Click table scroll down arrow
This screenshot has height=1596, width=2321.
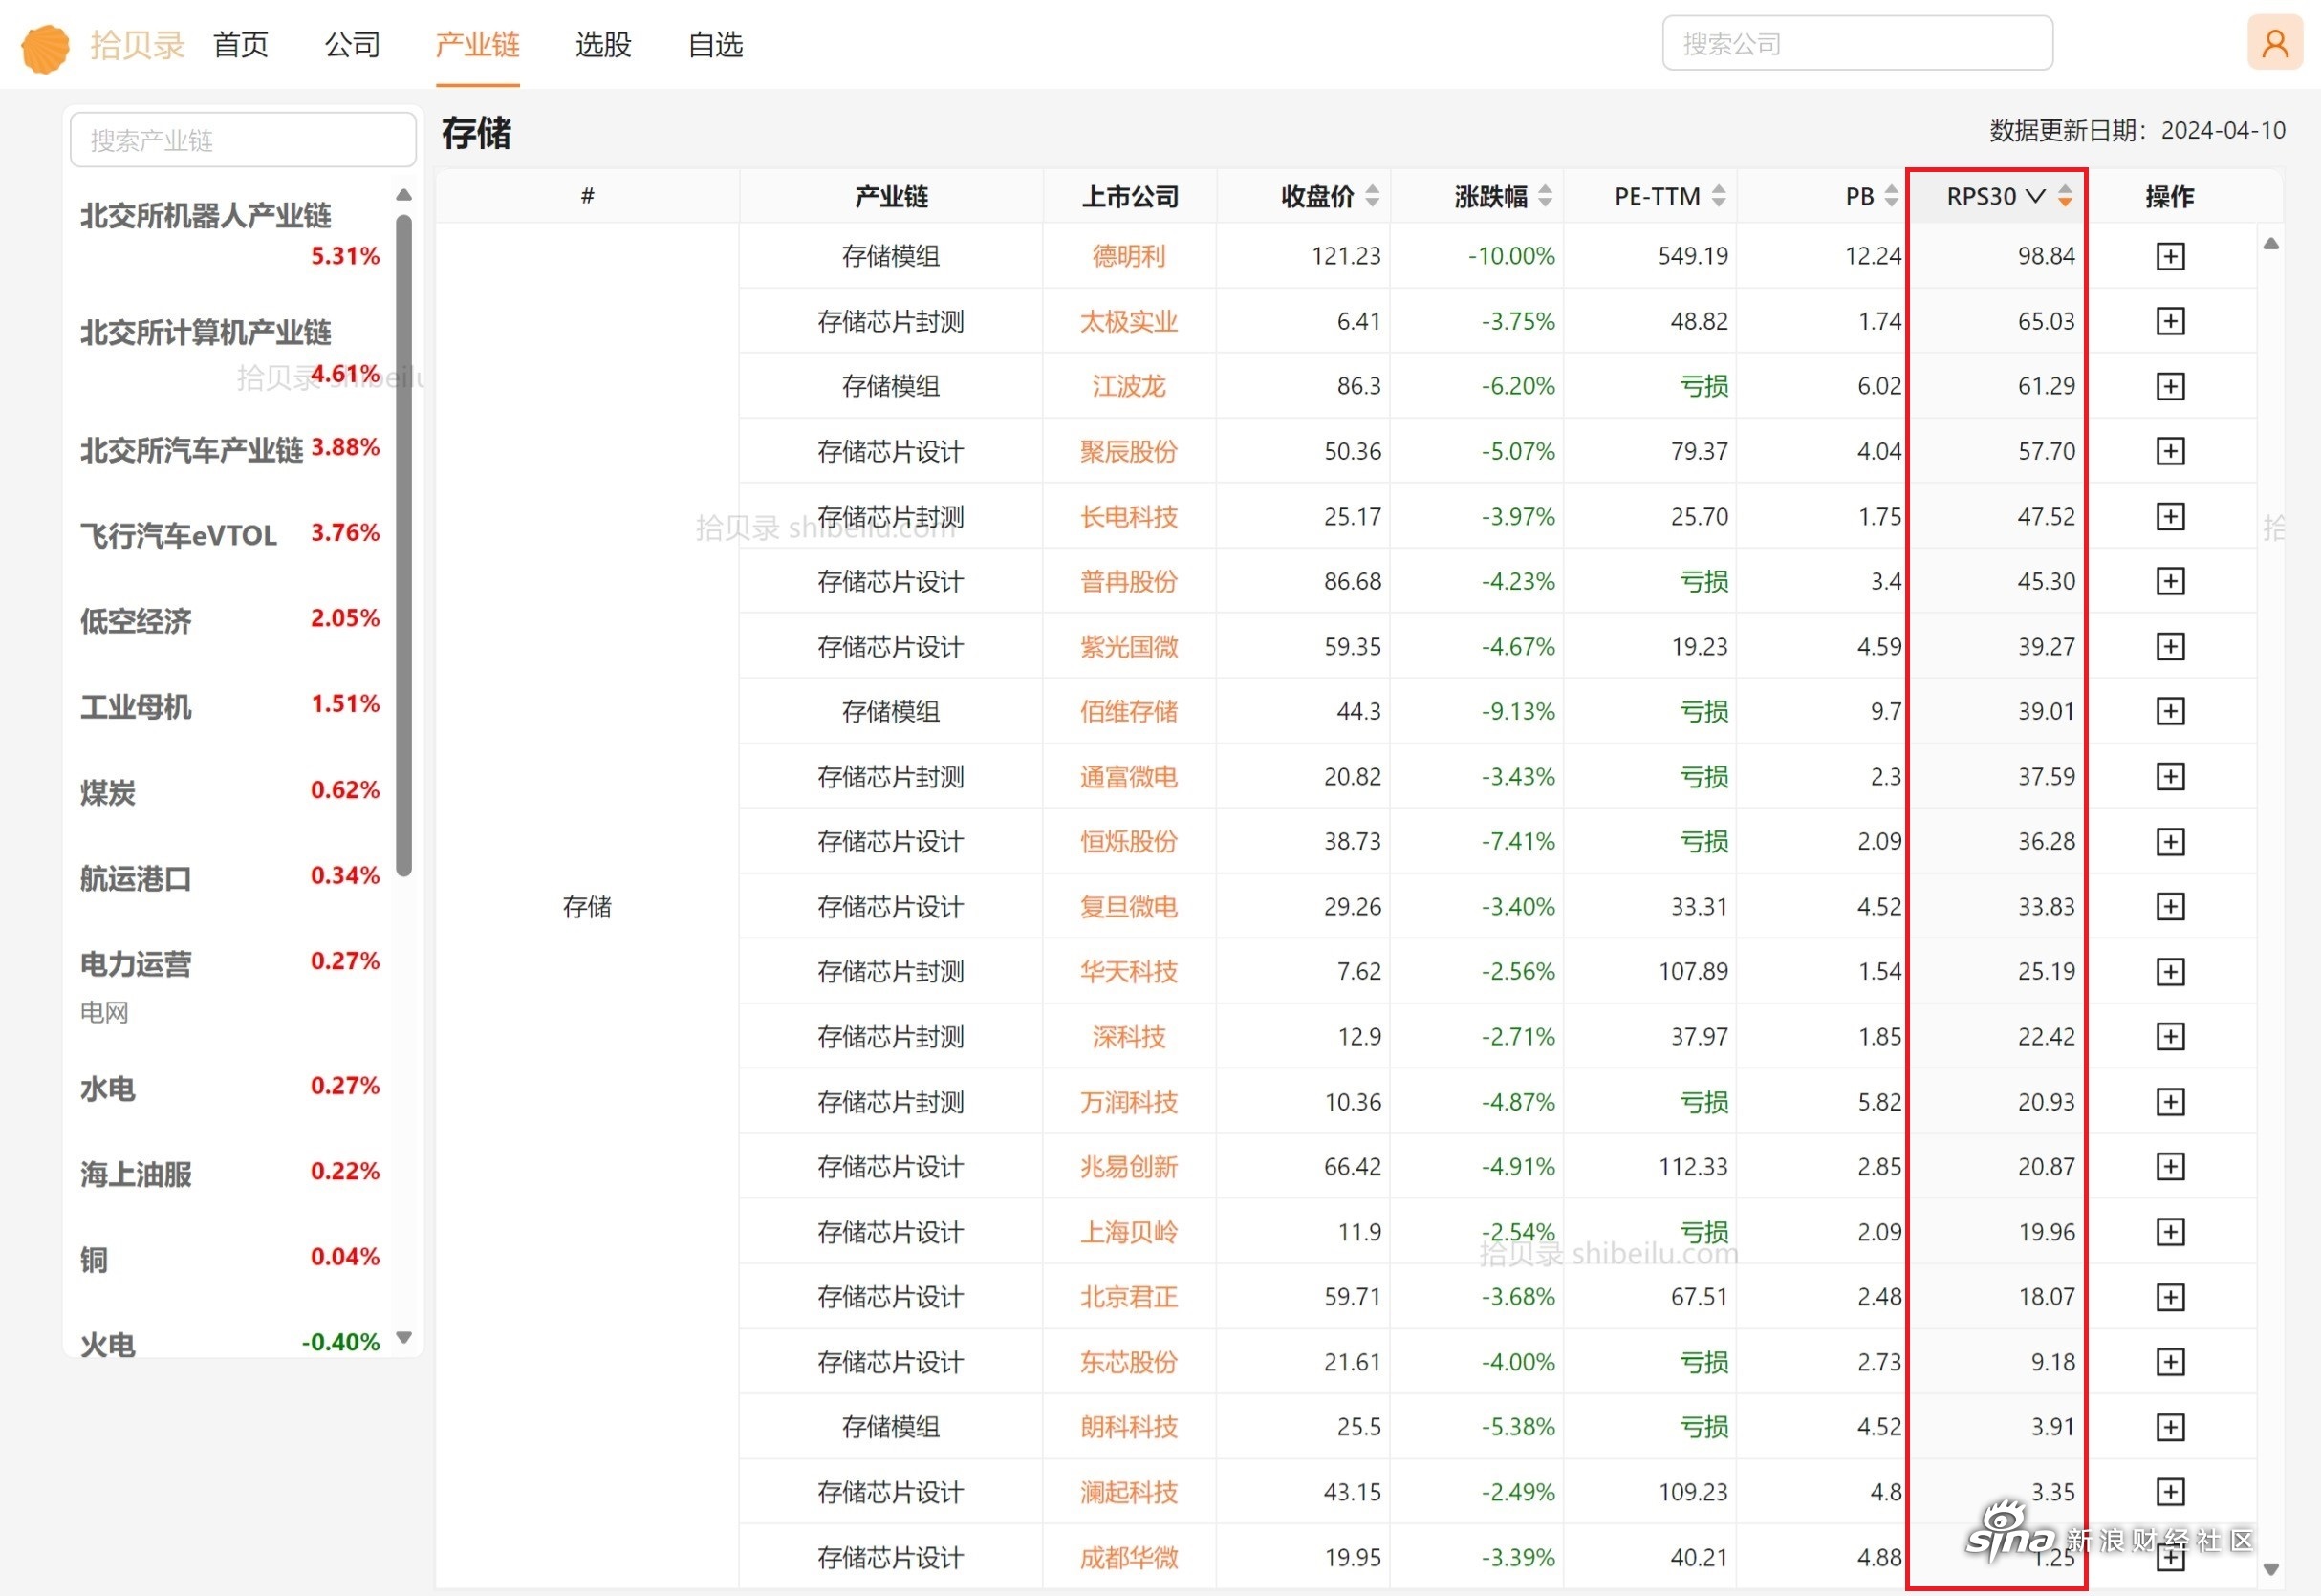click(x=2271, y=1569)
